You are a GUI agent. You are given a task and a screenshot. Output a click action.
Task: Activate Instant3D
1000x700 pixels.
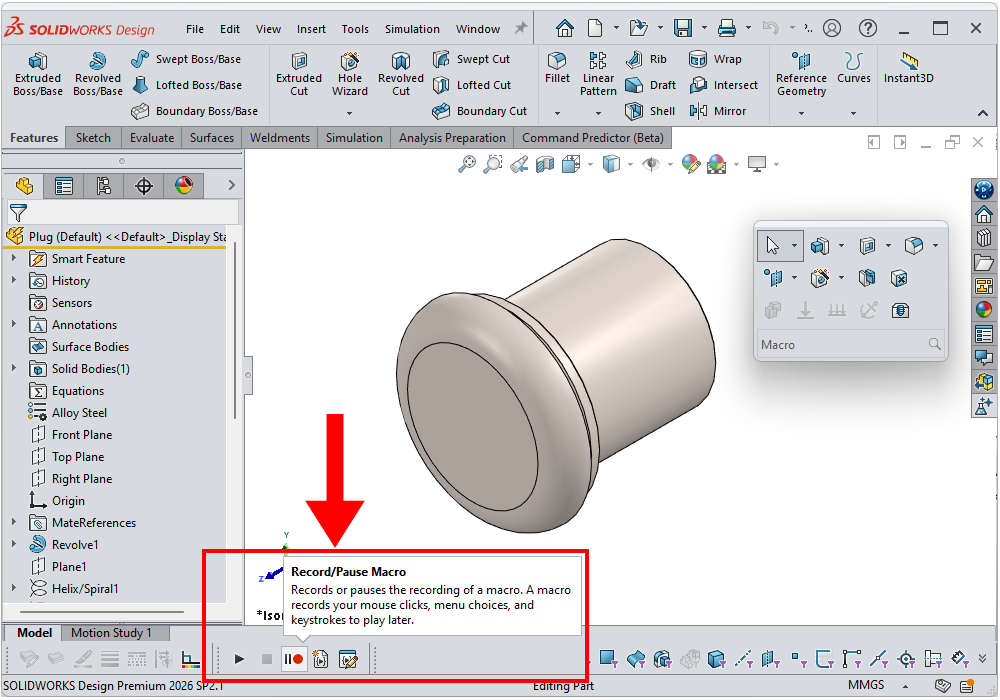click(908, 68)
